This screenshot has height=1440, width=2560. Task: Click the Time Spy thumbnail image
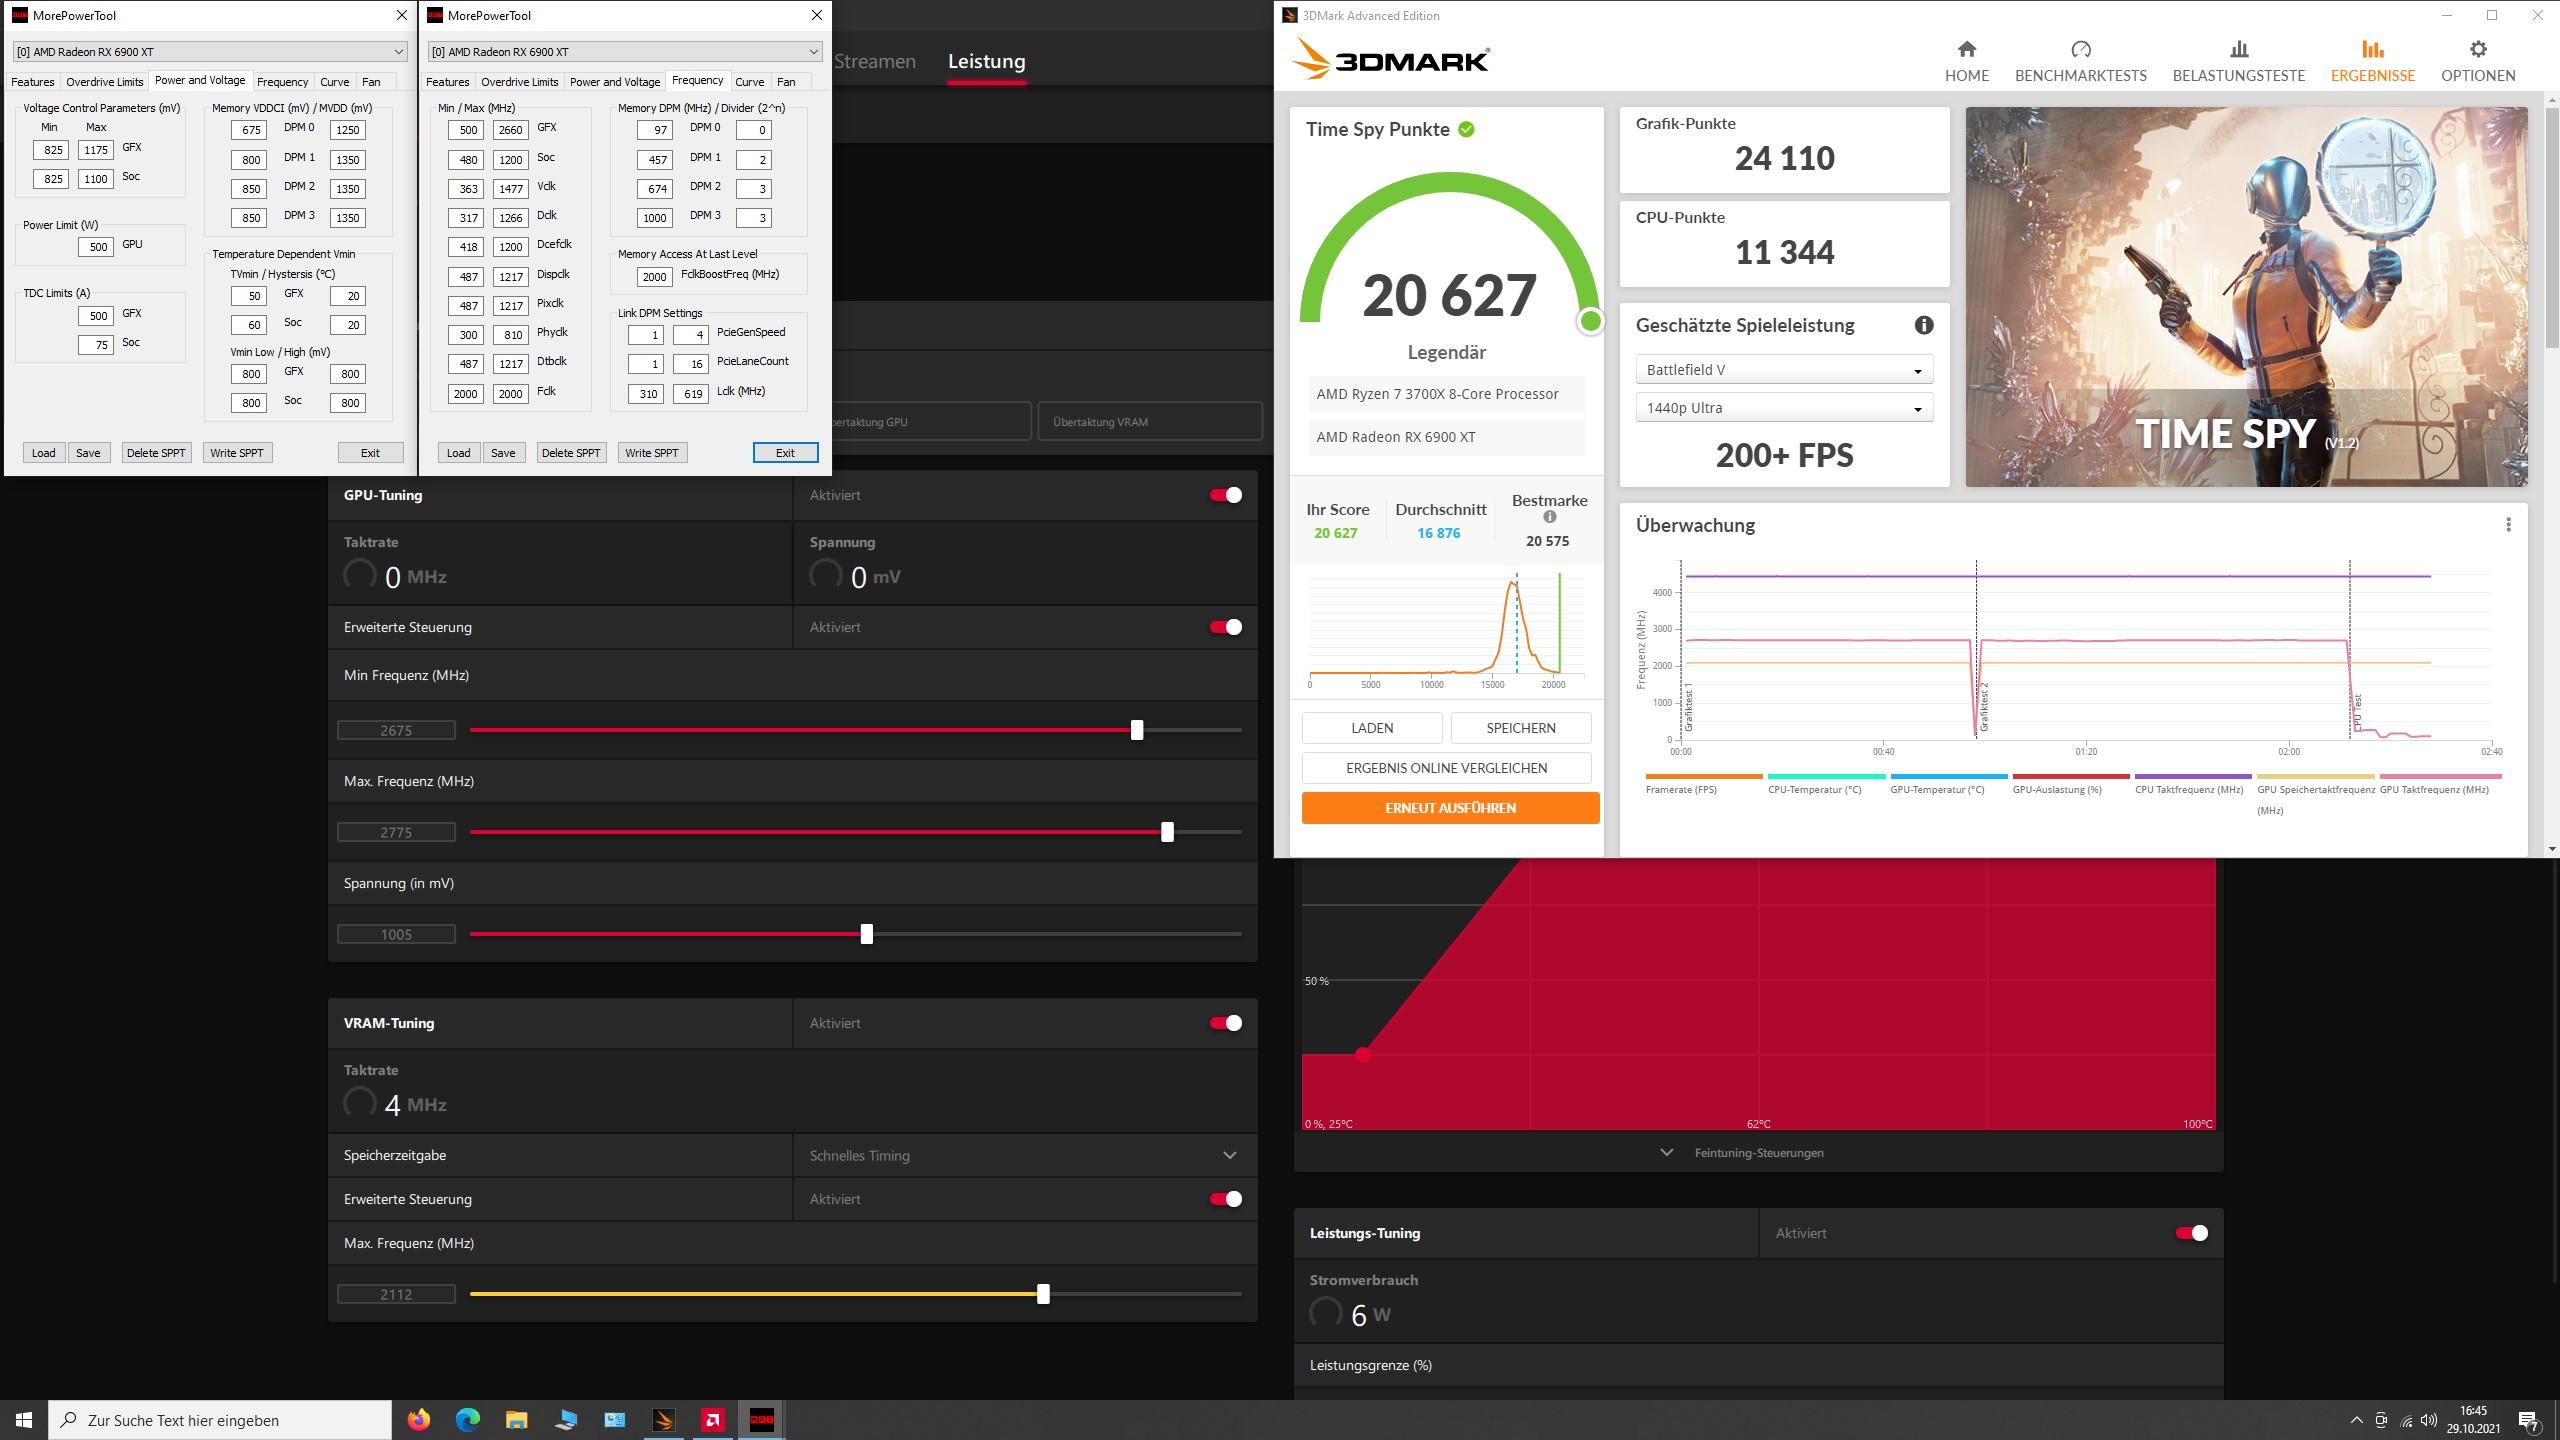[2246, 297]
